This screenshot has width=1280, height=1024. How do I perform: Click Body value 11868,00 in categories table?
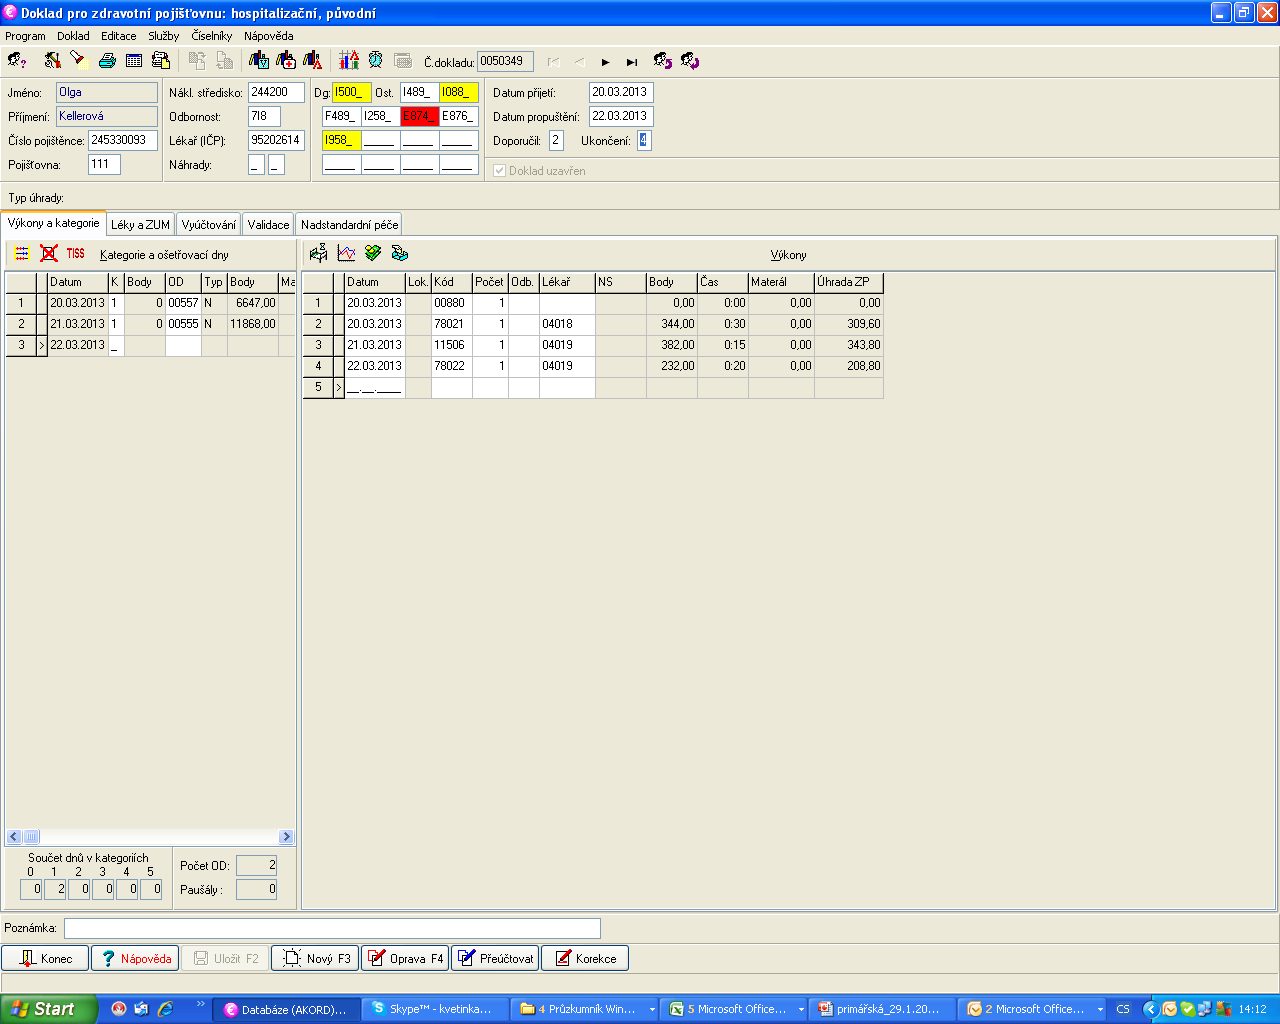253,324
